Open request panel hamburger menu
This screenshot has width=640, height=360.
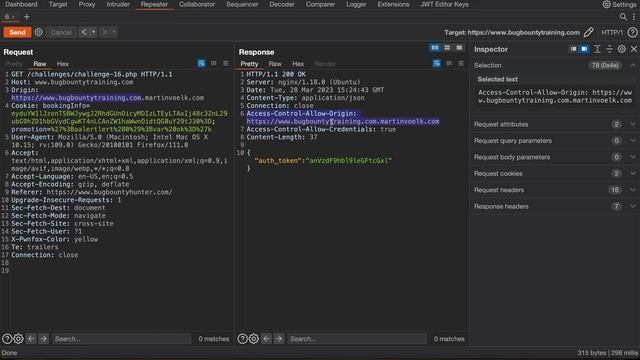tap(226, 63)
